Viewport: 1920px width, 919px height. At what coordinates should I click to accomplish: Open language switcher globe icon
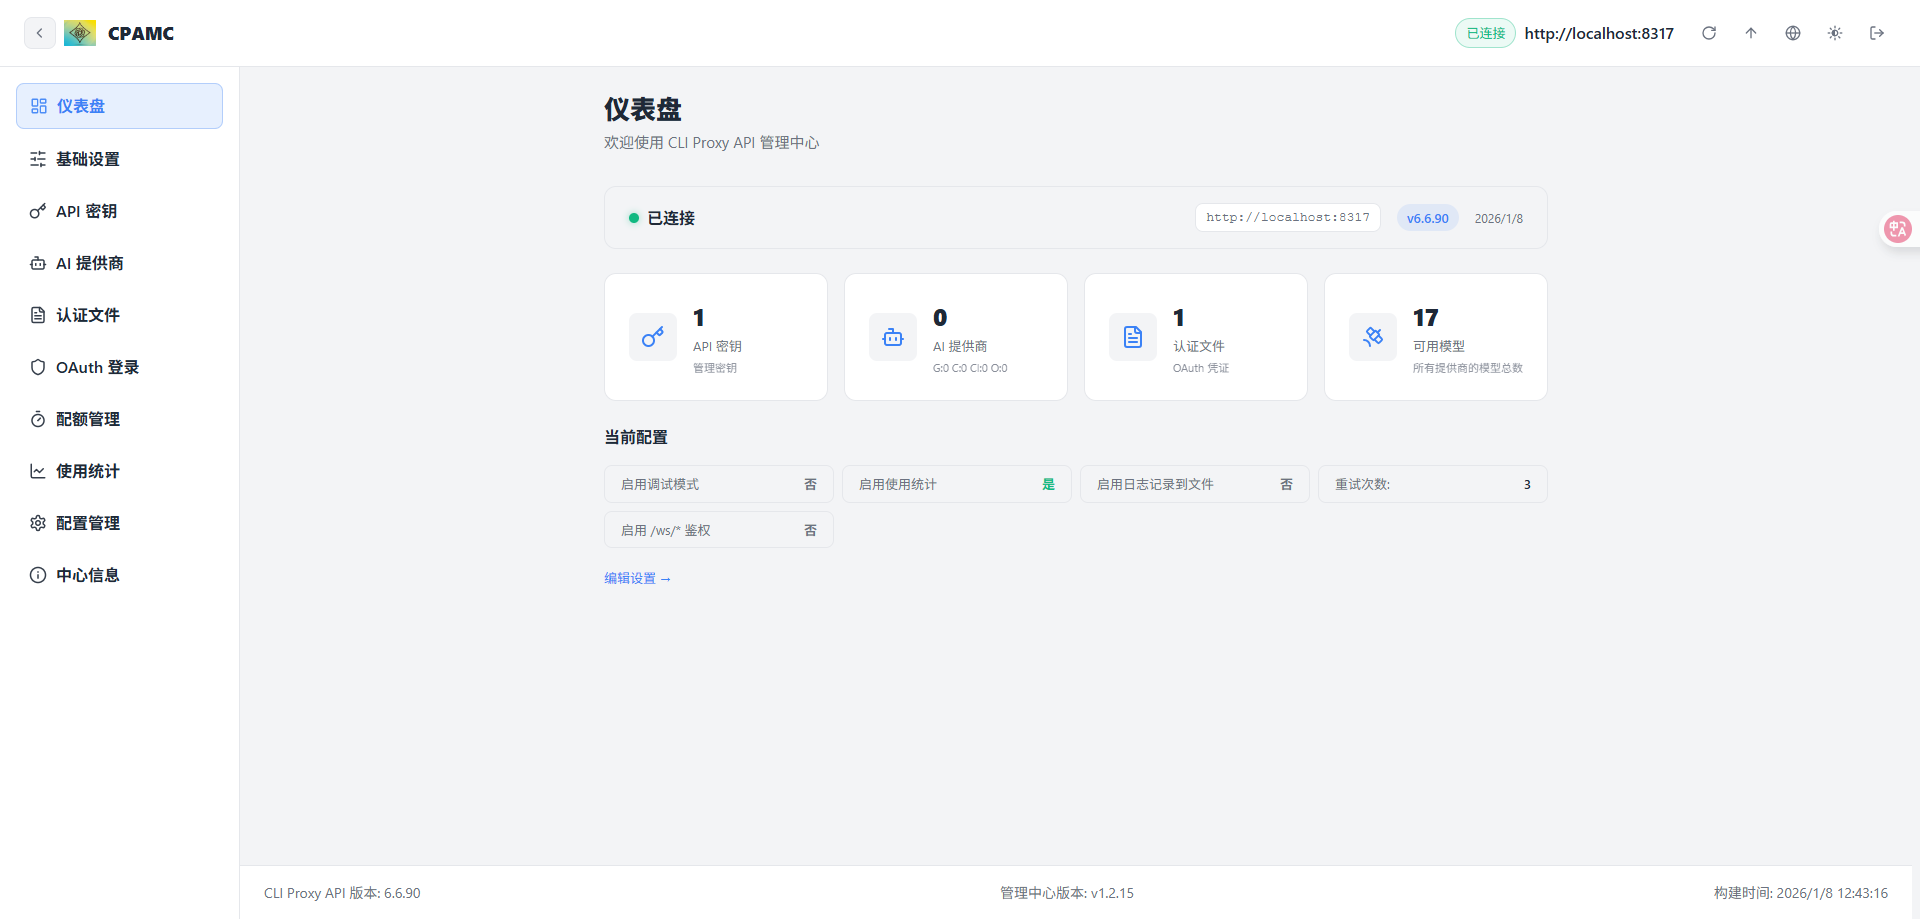tap(1793, 33)
